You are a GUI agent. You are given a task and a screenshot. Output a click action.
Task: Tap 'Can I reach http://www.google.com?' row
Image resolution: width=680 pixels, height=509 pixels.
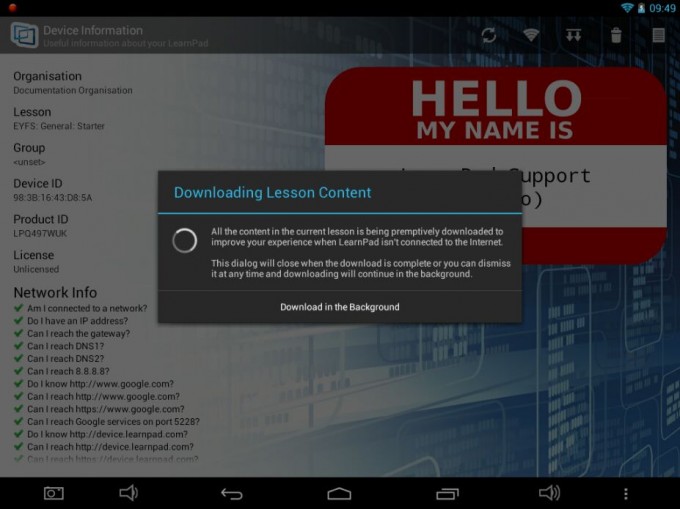(97, 396)
